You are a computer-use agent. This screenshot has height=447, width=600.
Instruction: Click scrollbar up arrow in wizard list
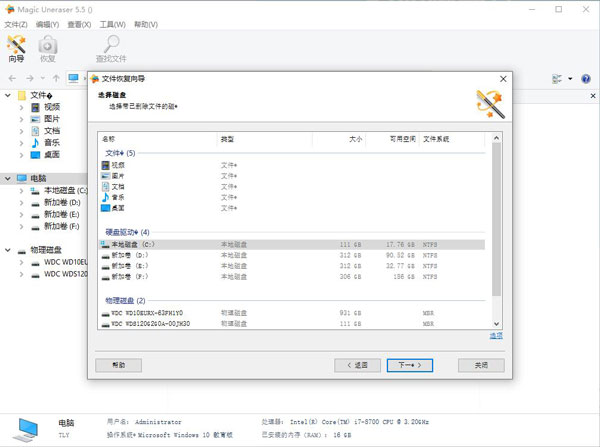pyautogui.click(x=496, y=138)
